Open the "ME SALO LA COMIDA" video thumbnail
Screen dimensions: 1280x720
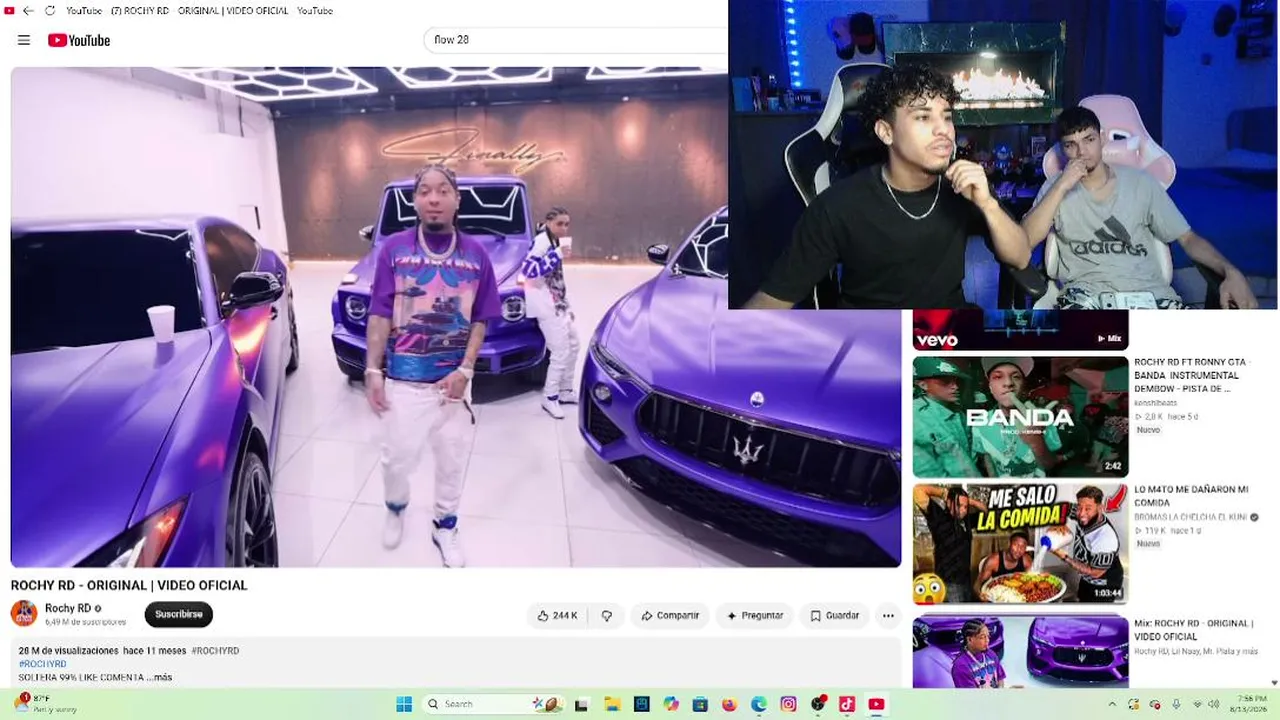coord(1020,544)
